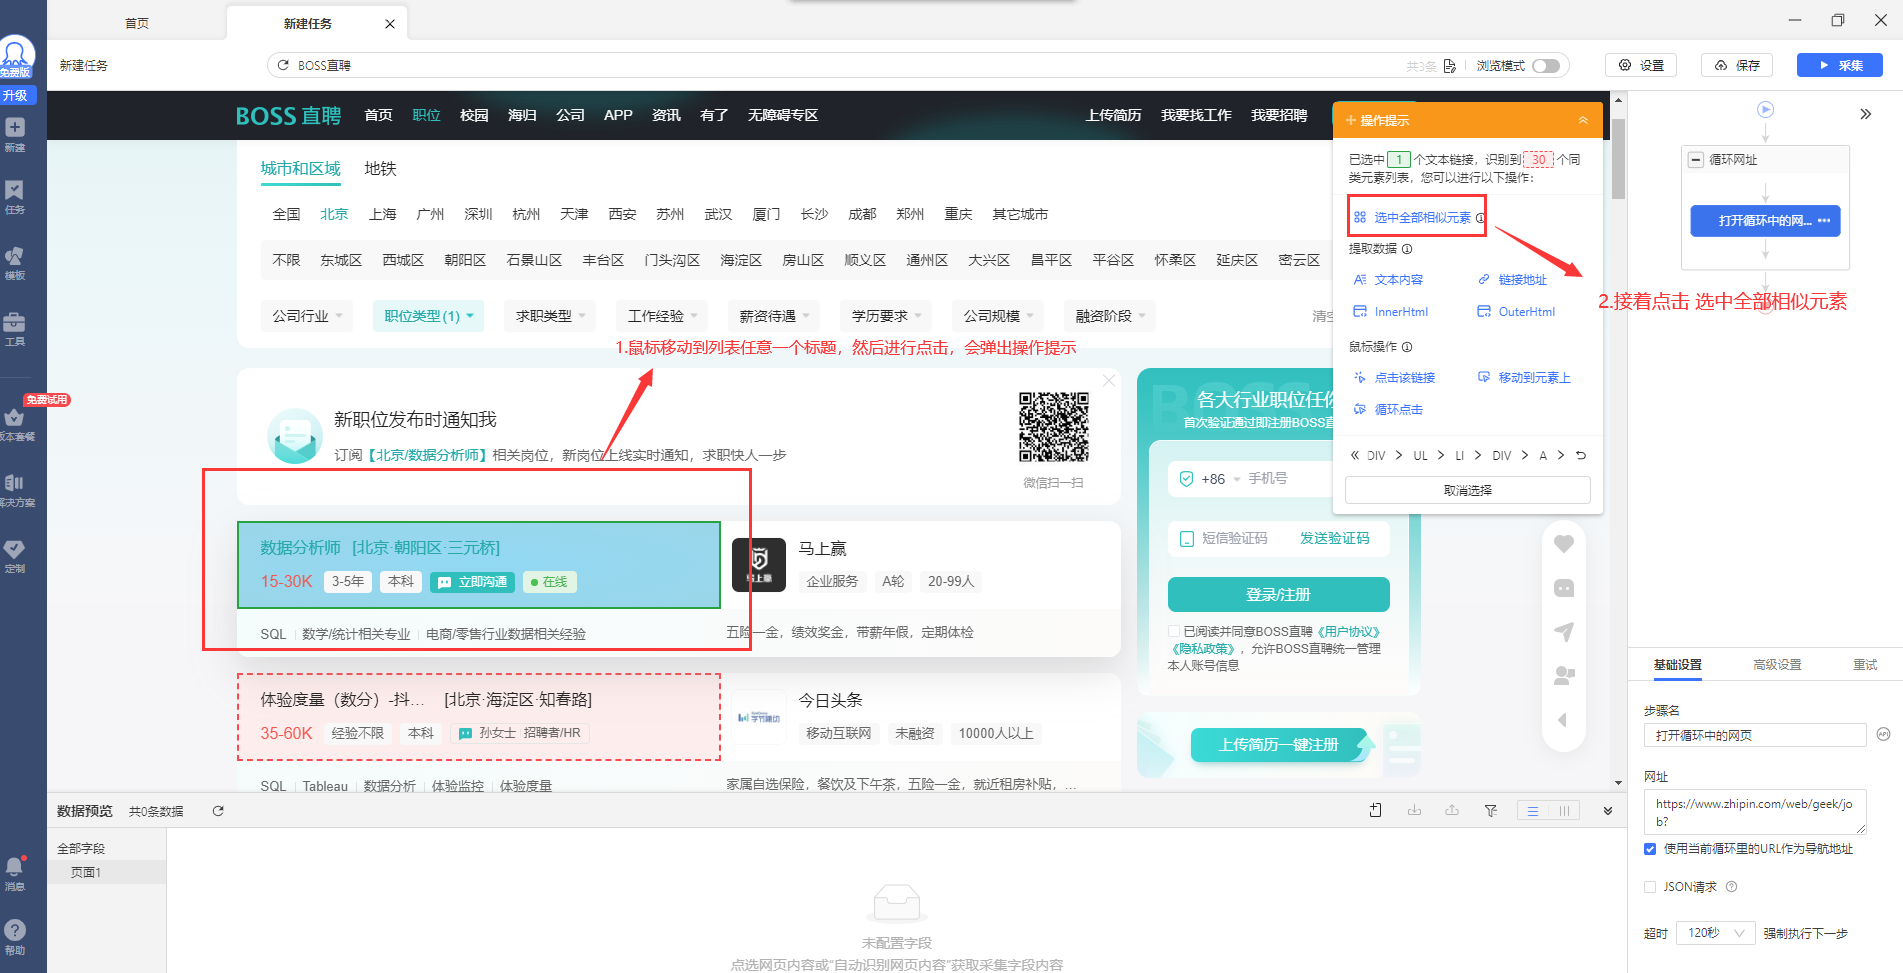1903x973 pixels.
Task: Choose 文本内容 extraction option
Action: (1388, 280)
